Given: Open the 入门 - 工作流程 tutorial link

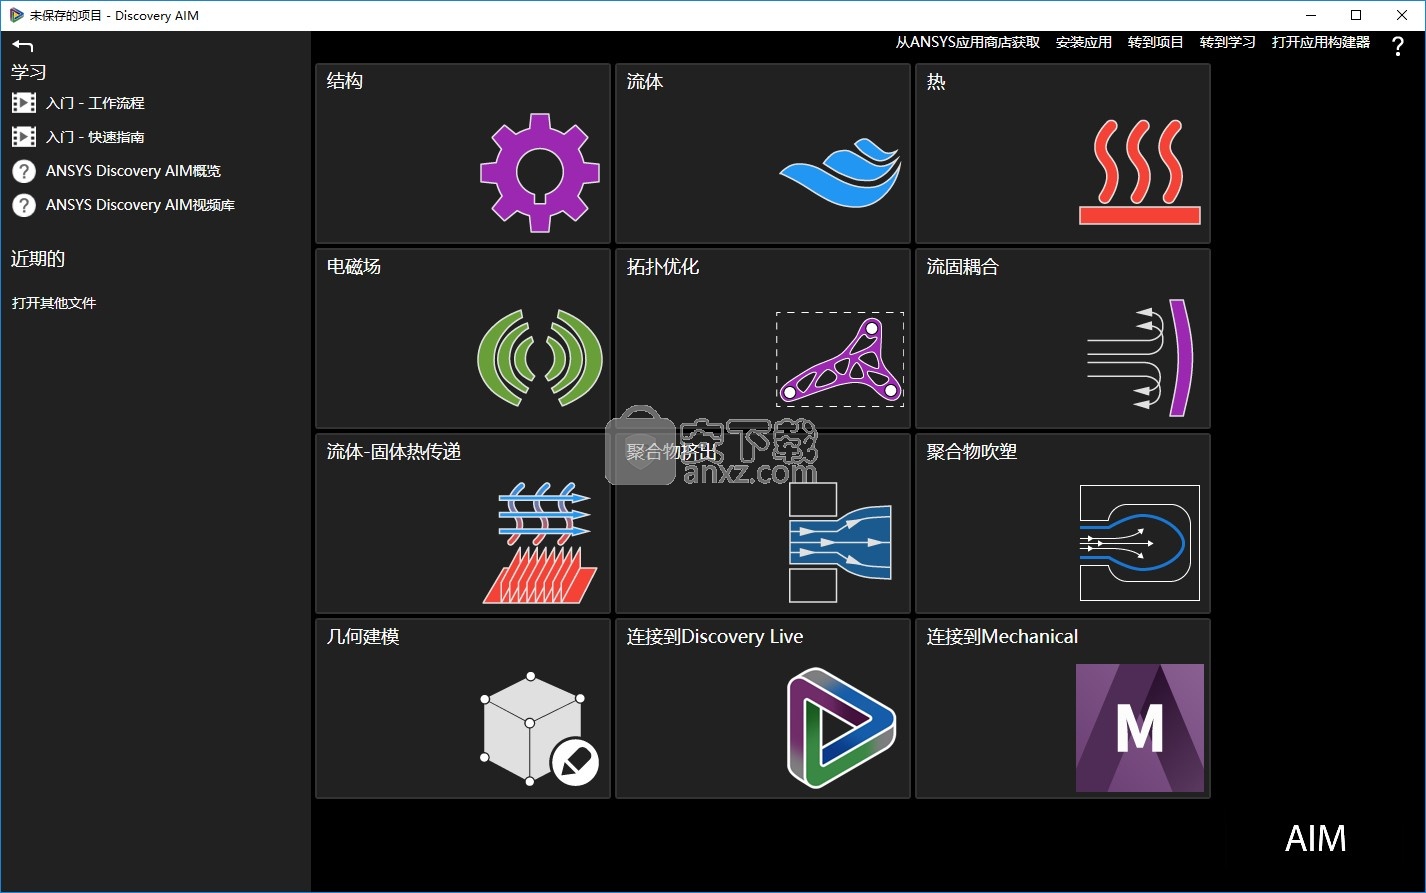Looking at the screenshot, I should 95,103.
